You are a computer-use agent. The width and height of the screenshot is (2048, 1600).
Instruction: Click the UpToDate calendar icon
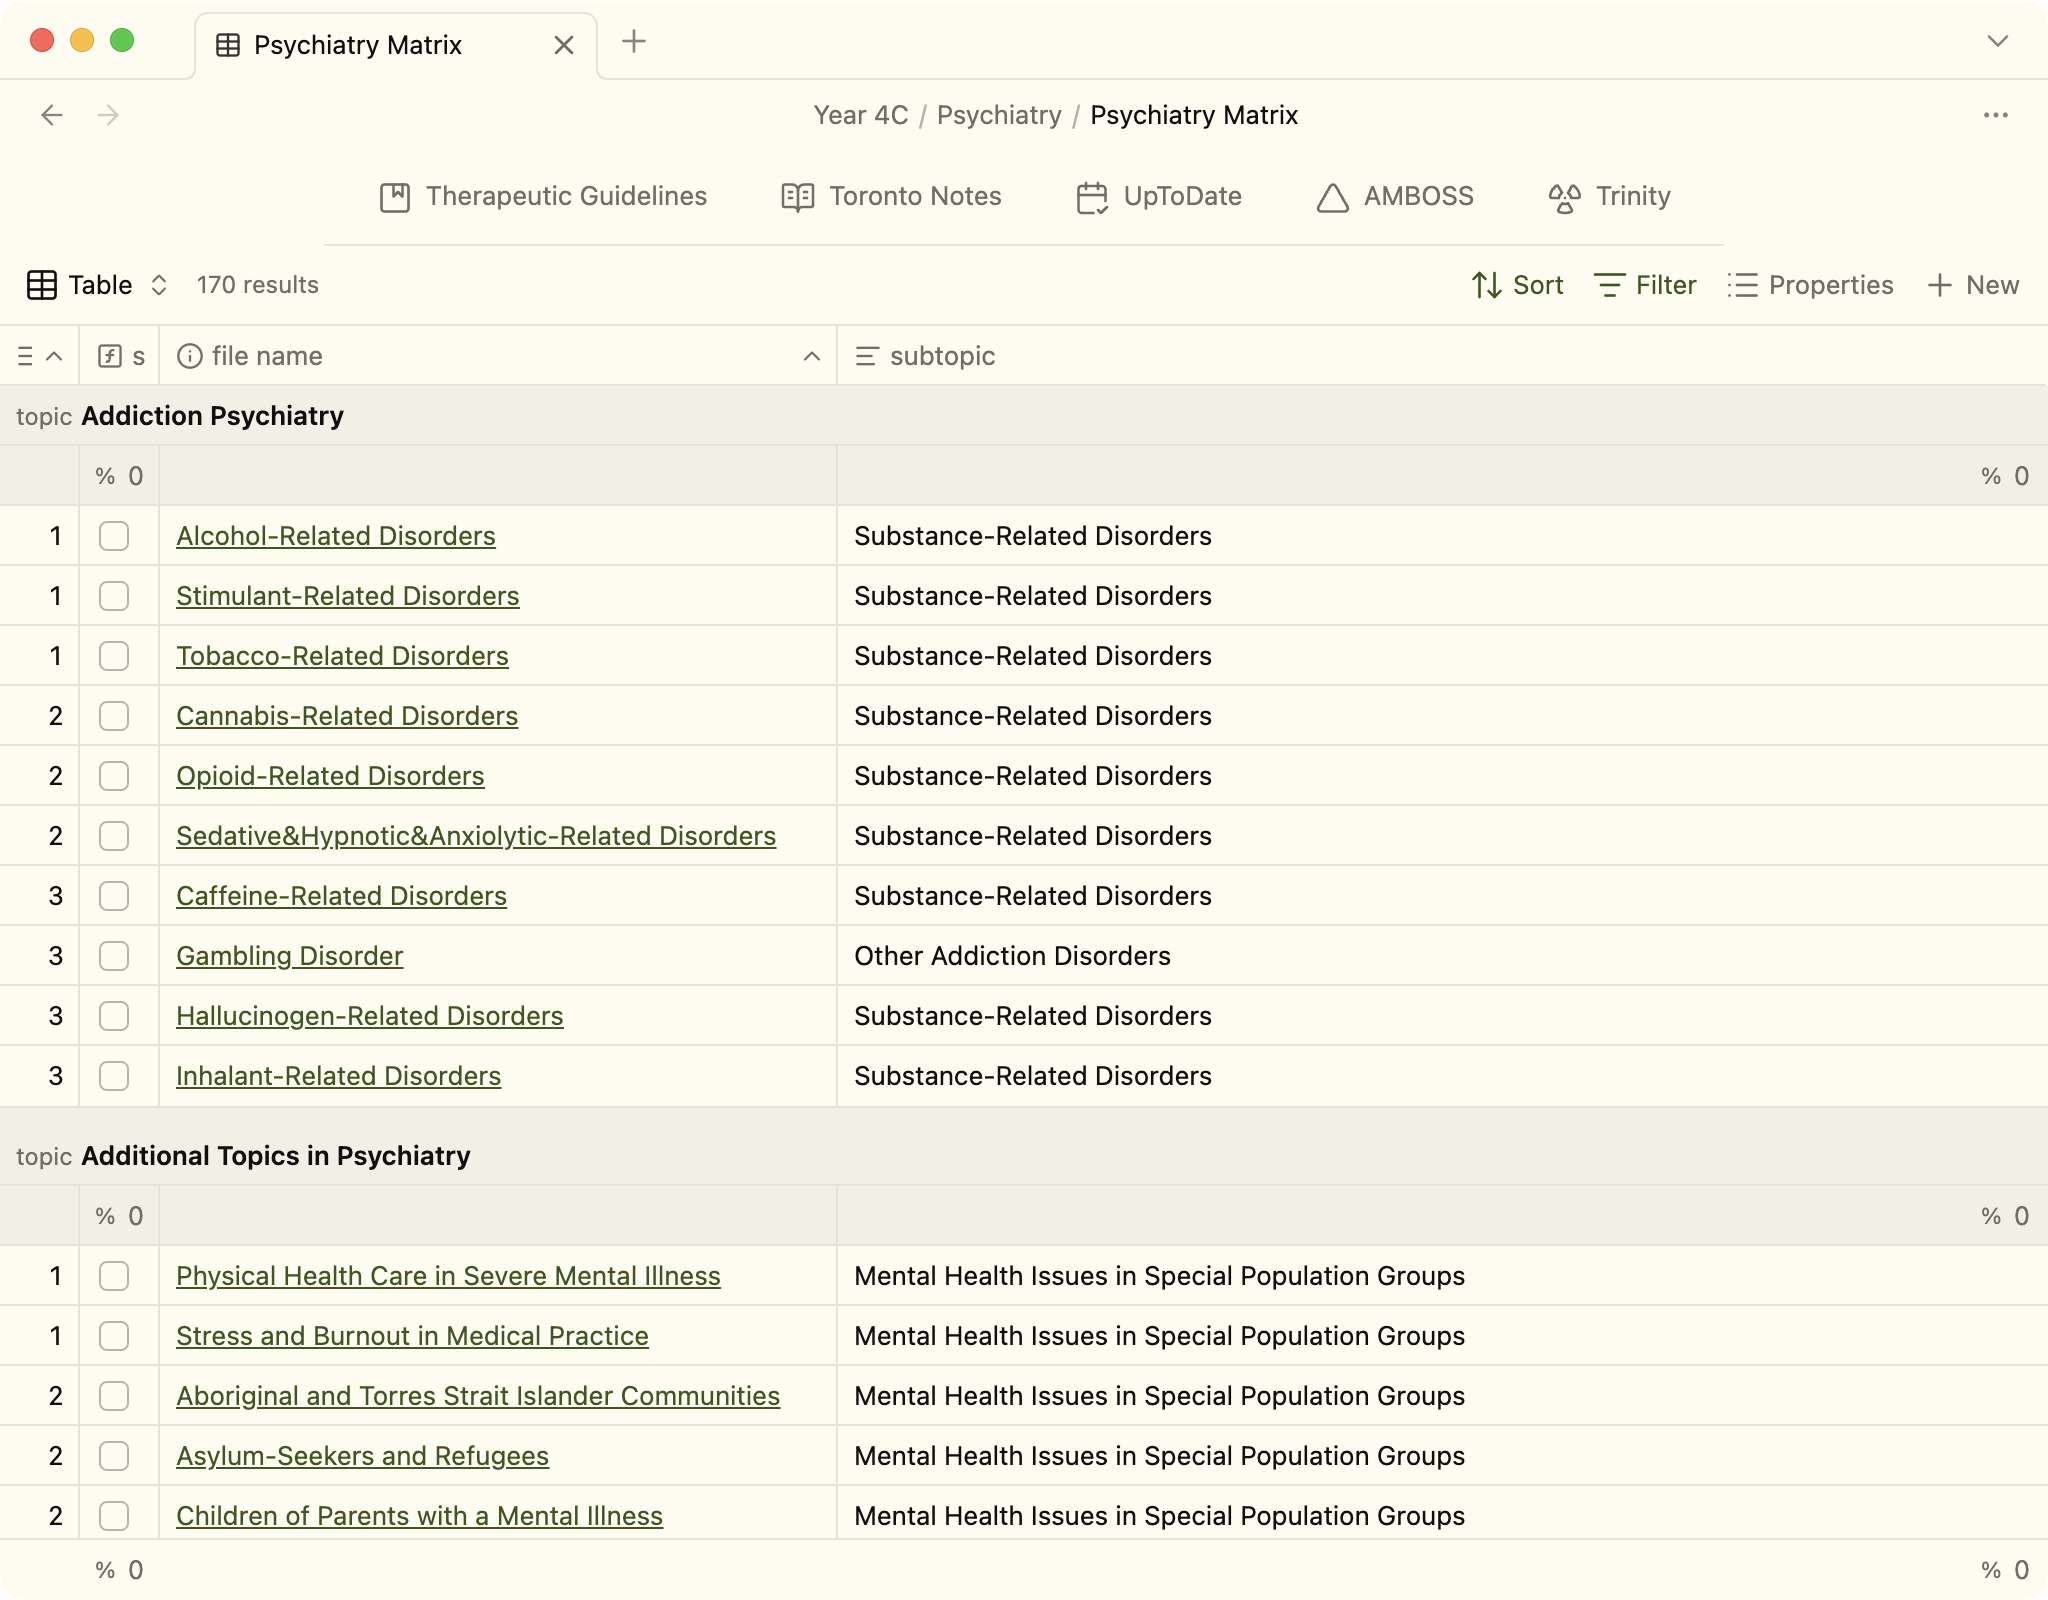pyautogui.click(x=1091, y=197)
